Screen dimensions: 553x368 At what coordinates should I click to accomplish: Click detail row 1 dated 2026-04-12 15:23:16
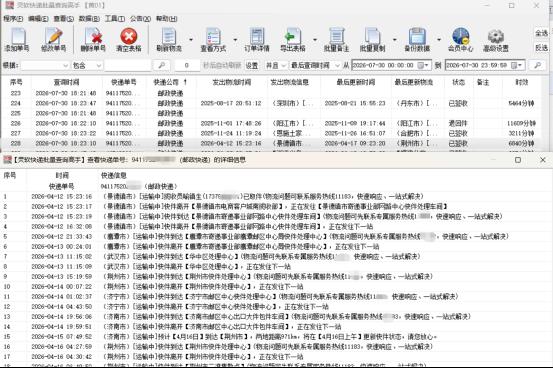click(x=275, y=197)
